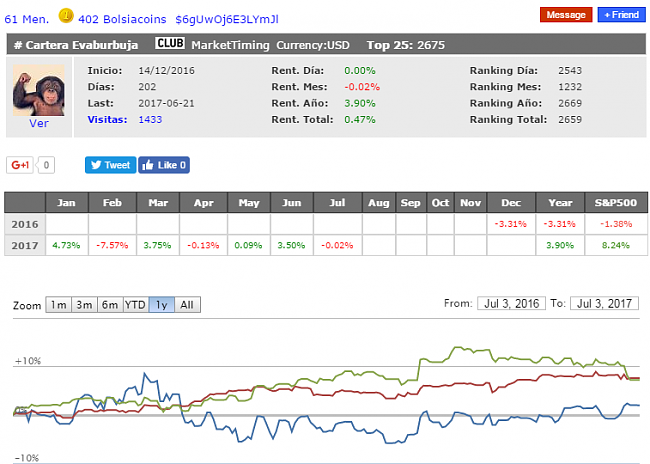This screenshot has height=464, width=650.
Task: Click Rent. Total value 0.47%
Action: click(360, 119)
